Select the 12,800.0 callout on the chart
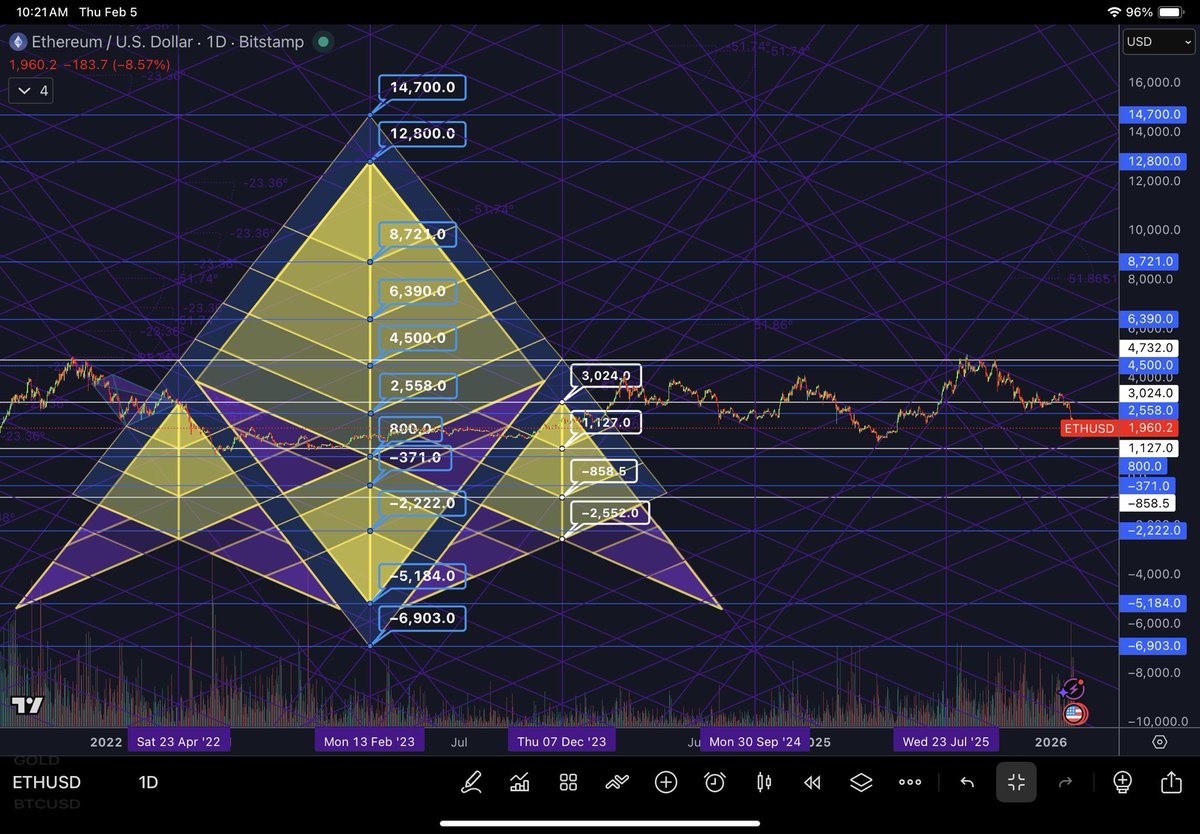The image size is (1200, 834). [422, 133]
